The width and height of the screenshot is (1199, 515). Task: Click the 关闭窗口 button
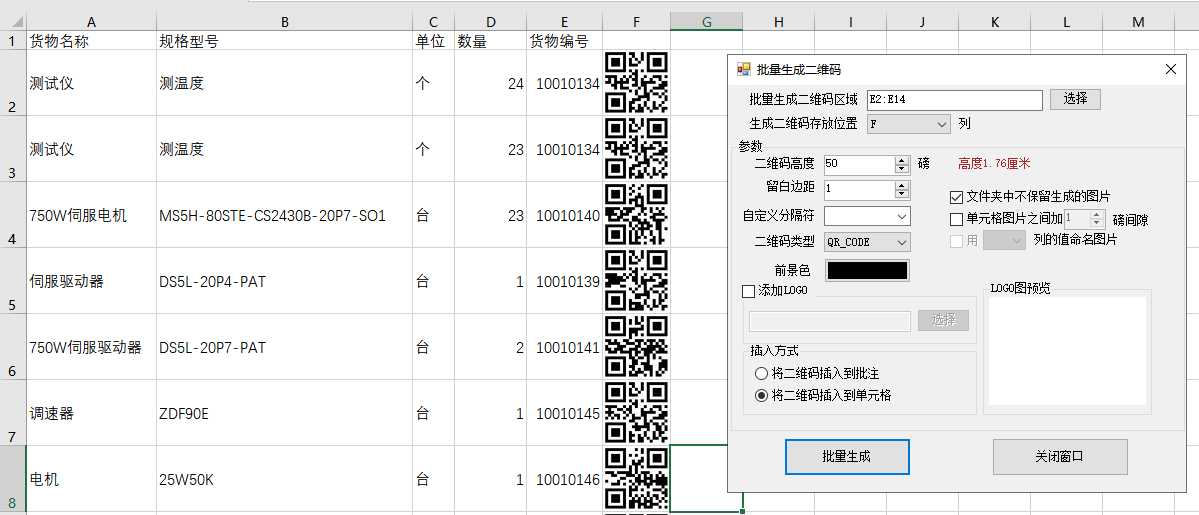(x=1060, y=457)
